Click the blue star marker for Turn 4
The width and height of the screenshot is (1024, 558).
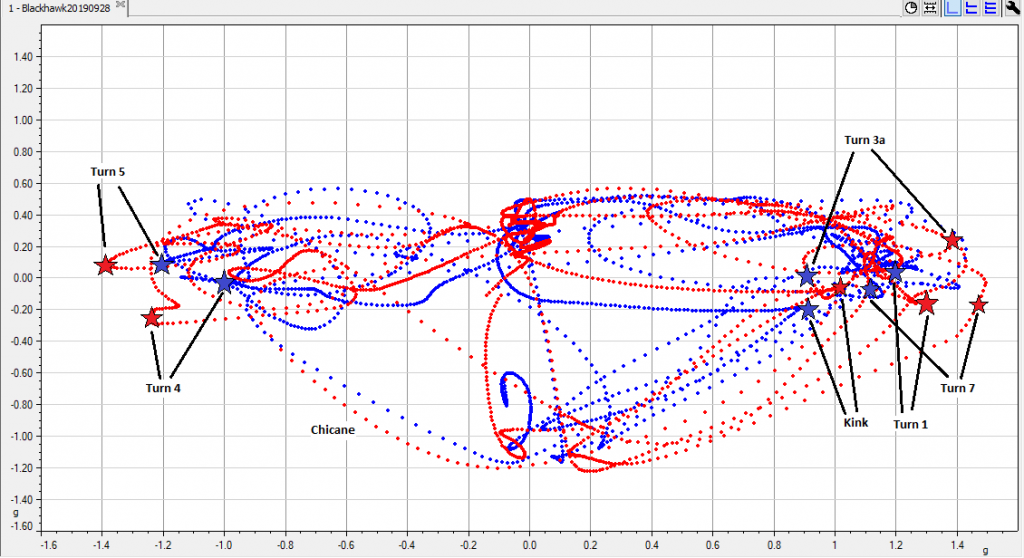[x=225, y=283]
